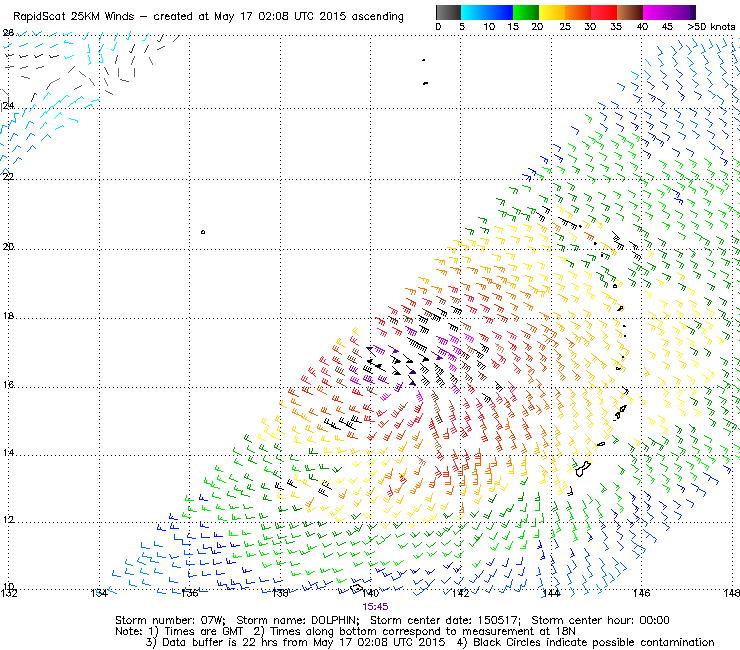Click the 14 latitude axis label
Screen dimensions: 740x650
(x=8, y=453)
